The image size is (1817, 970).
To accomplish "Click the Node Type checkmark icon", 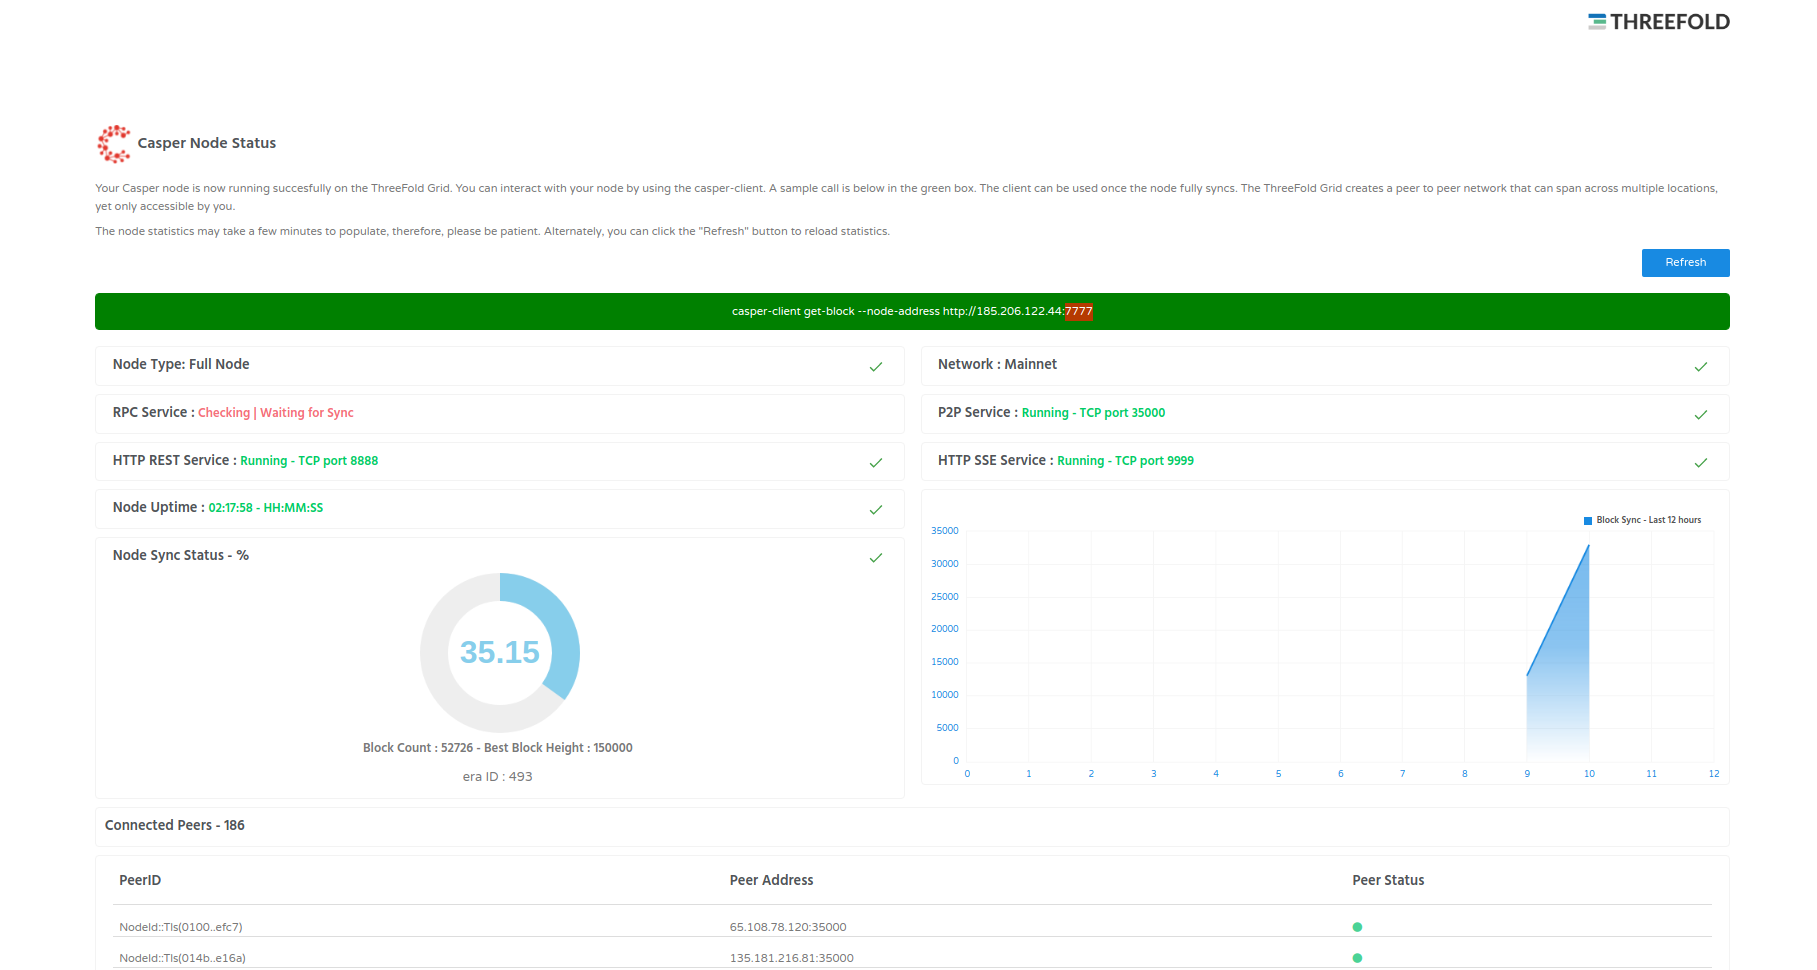I will [x=875, y=367].
